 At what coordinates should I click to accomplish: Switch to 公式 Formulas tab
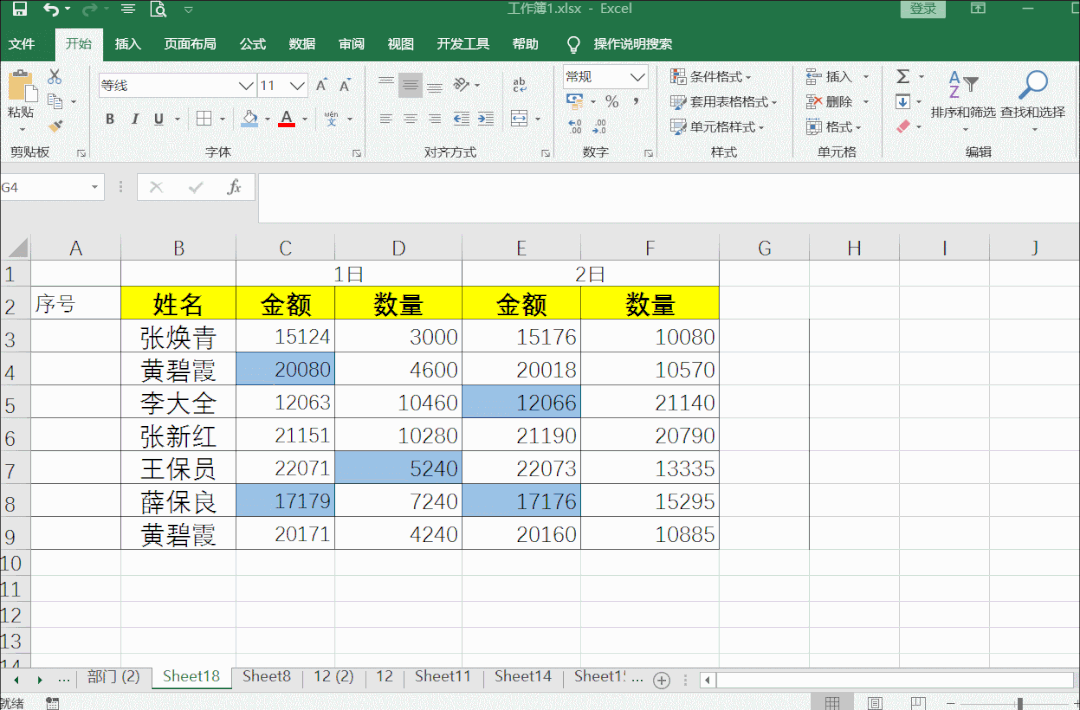(x=253, y=44)
